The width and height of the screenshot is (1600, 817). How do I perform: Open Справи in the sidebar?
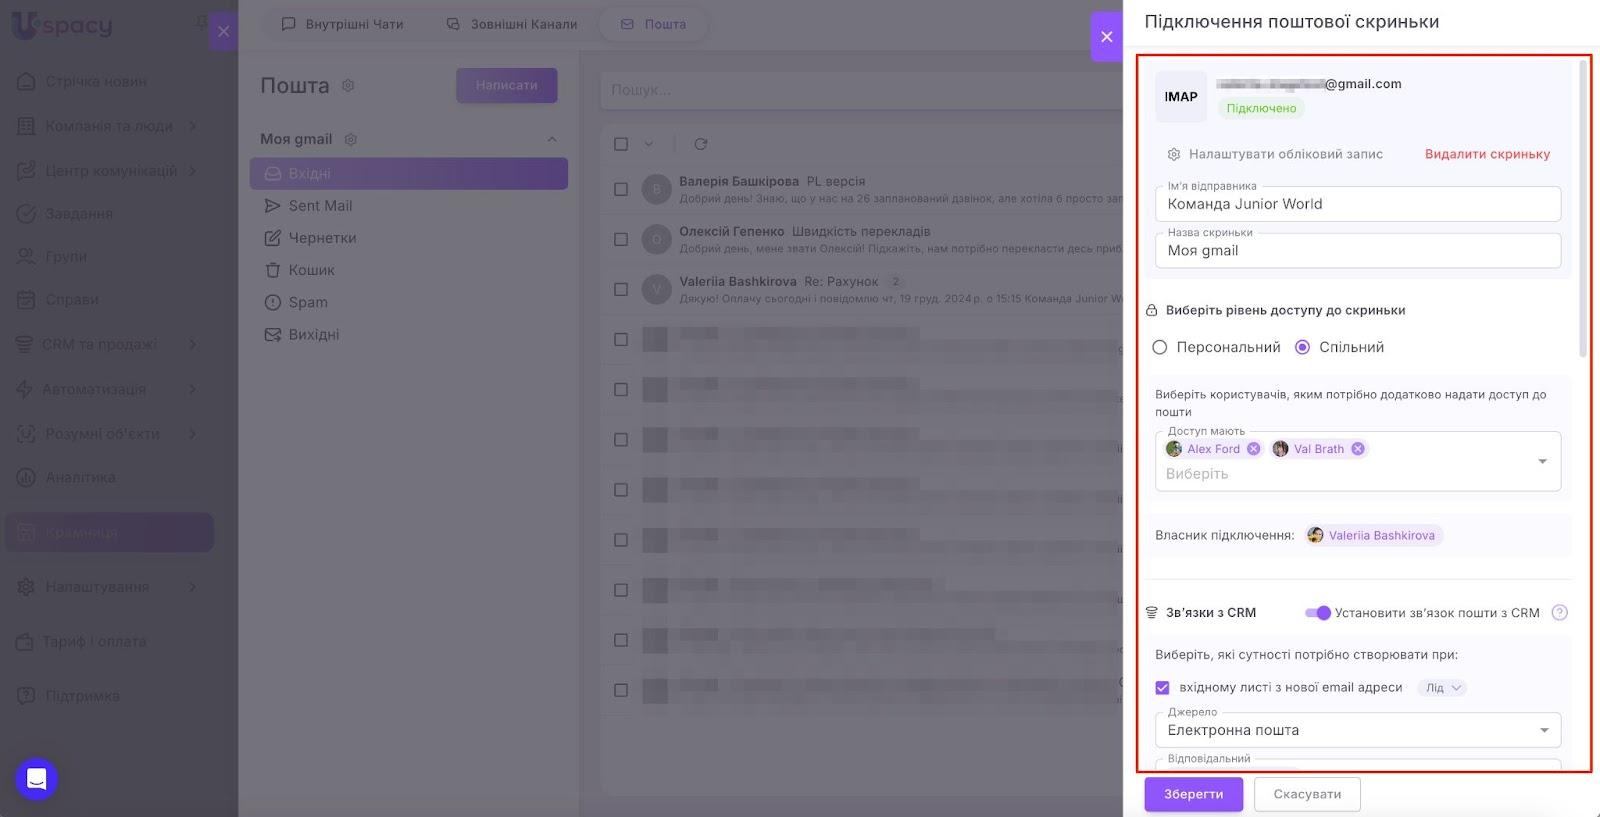pos(72,300)
